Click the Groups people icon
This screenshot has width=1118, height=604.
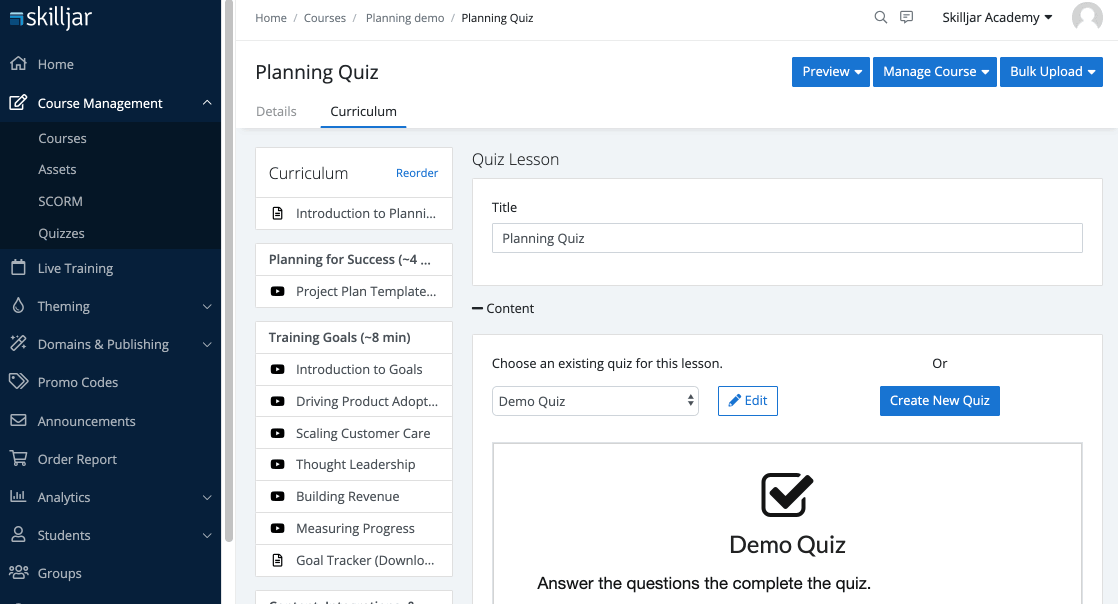19,572
